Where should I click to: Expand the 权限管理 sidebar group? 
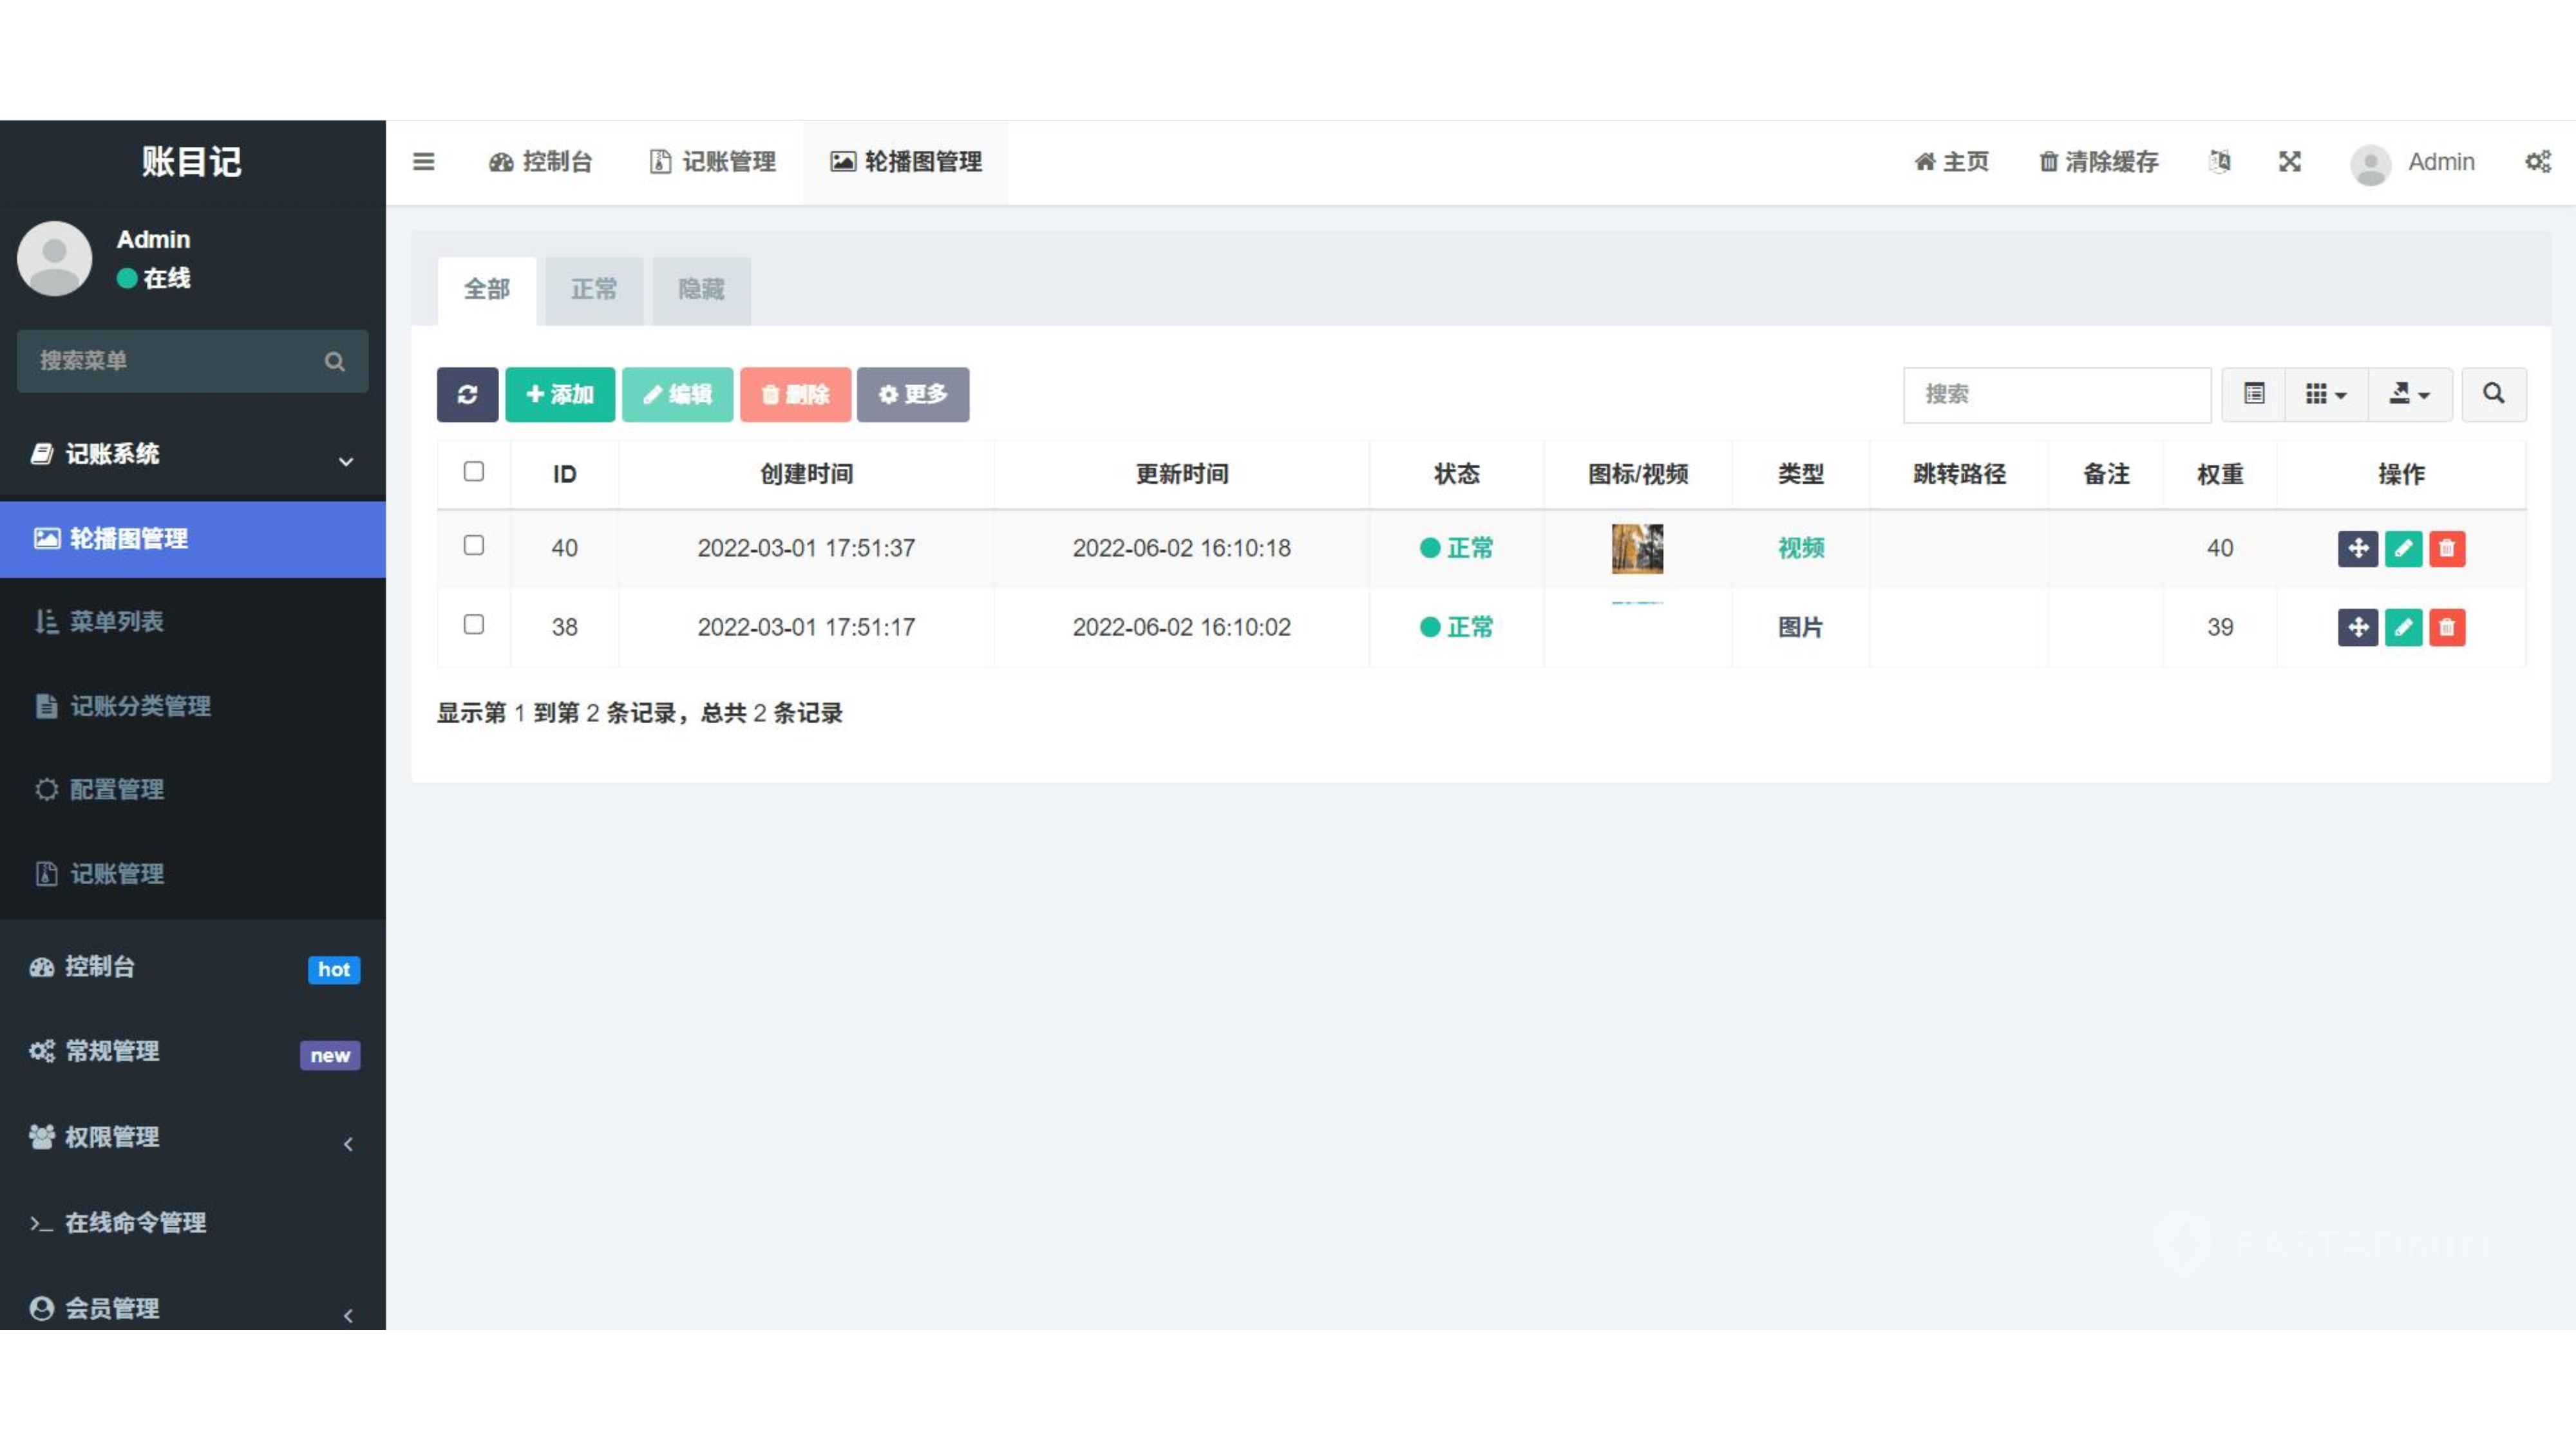click(x=193, y=1137)
